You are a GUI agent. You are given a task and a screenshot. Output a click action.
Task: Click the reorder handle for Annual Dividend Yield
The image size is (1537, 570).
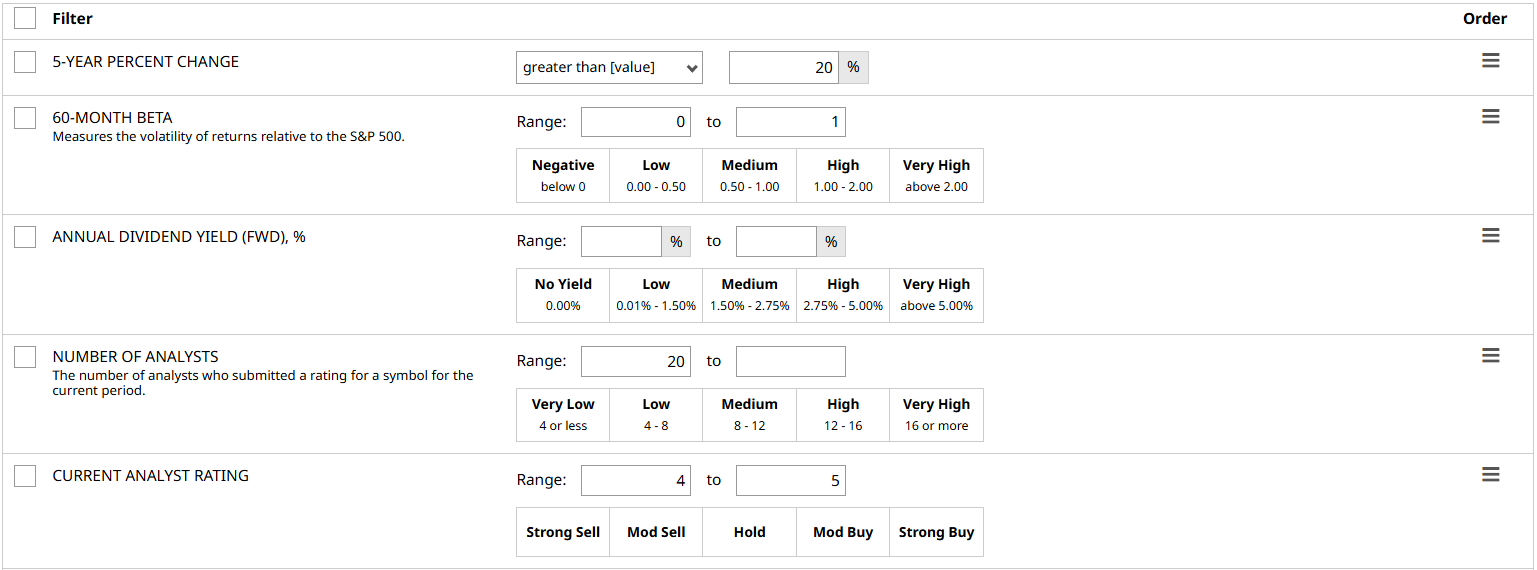1490,236
